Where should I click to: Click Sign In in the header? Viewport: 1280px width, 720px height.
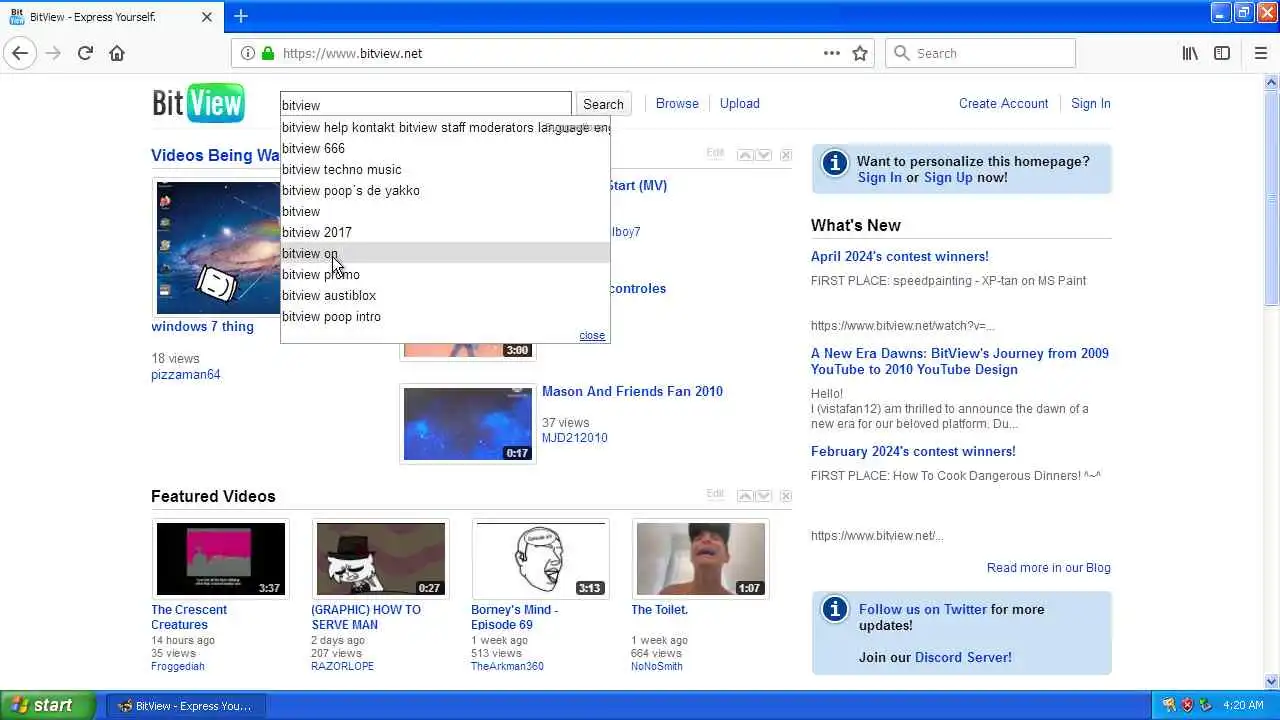pyautogui.click(x=1090, y=103)
